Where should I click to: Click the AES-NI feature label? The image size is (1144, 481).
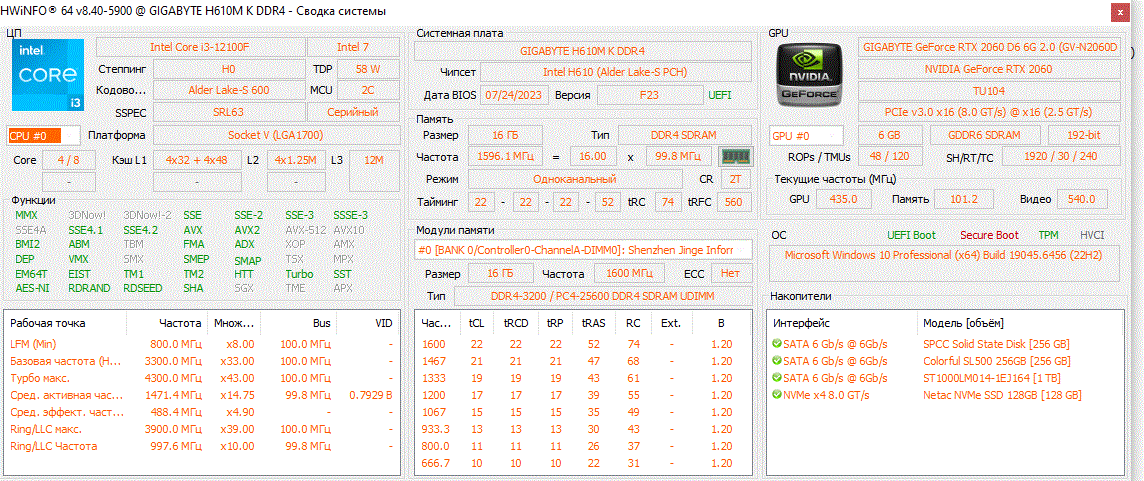tap(31, 288)
